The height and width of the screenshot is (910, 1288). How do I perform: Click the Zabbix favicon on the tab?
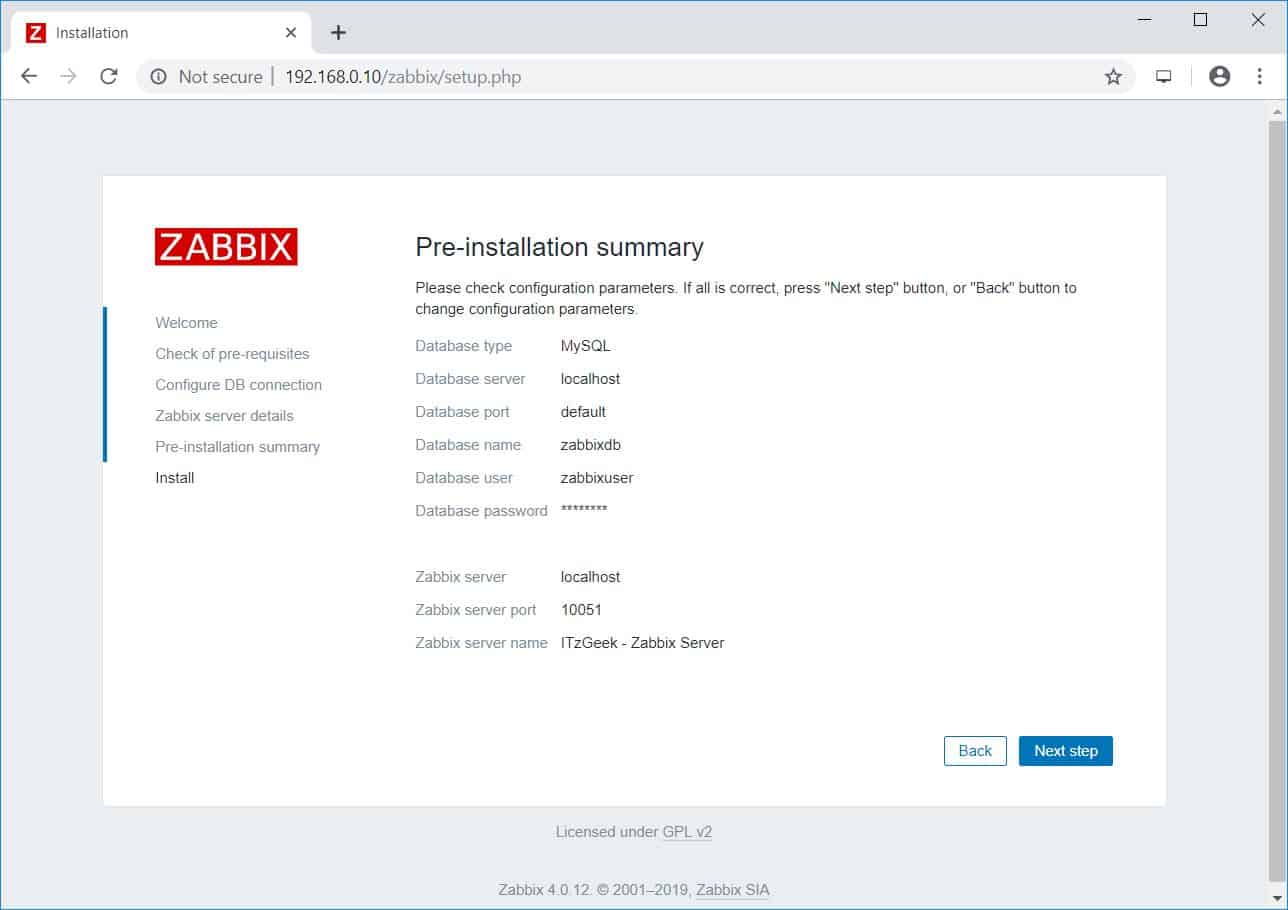coord(36,33)
